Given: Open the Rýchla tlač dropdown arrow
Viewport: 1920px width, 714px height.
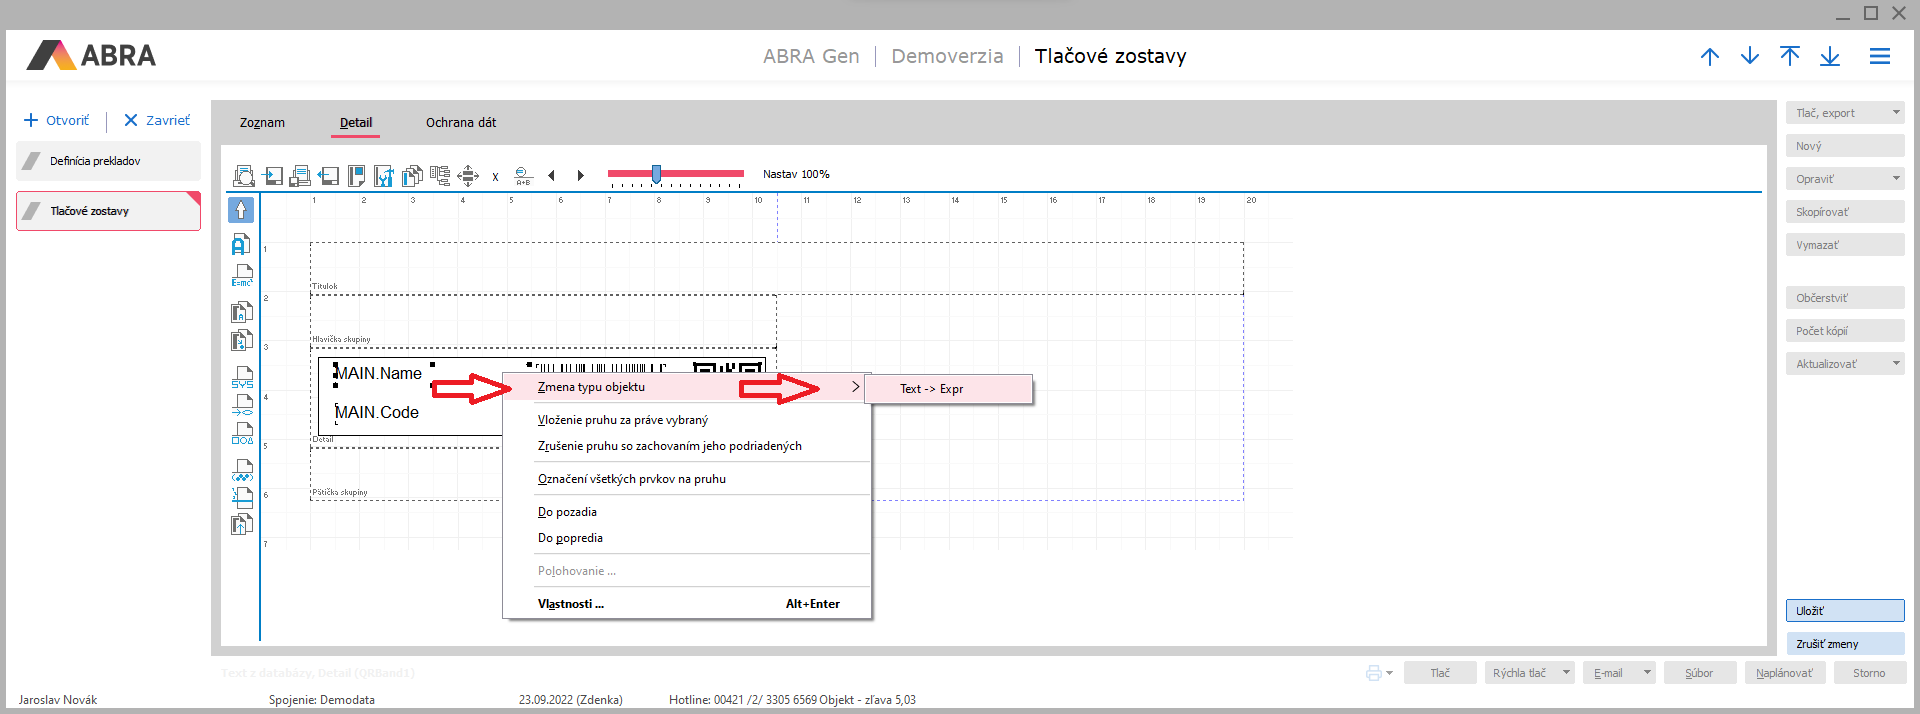Looking at the screenshot, I should 1566,673.
